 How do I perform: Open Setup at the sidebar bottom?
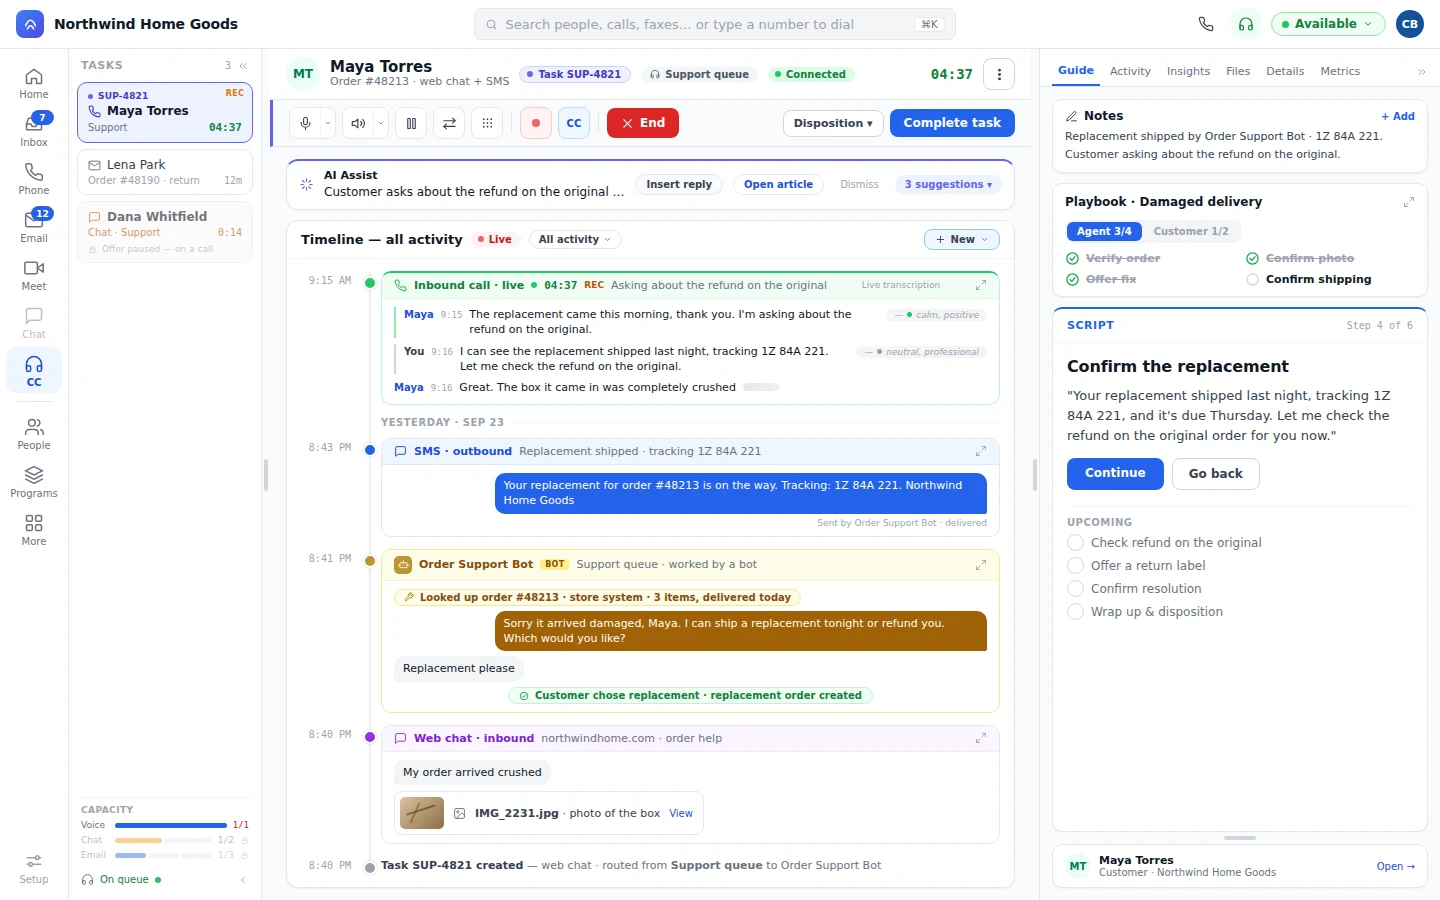point(34,869)
